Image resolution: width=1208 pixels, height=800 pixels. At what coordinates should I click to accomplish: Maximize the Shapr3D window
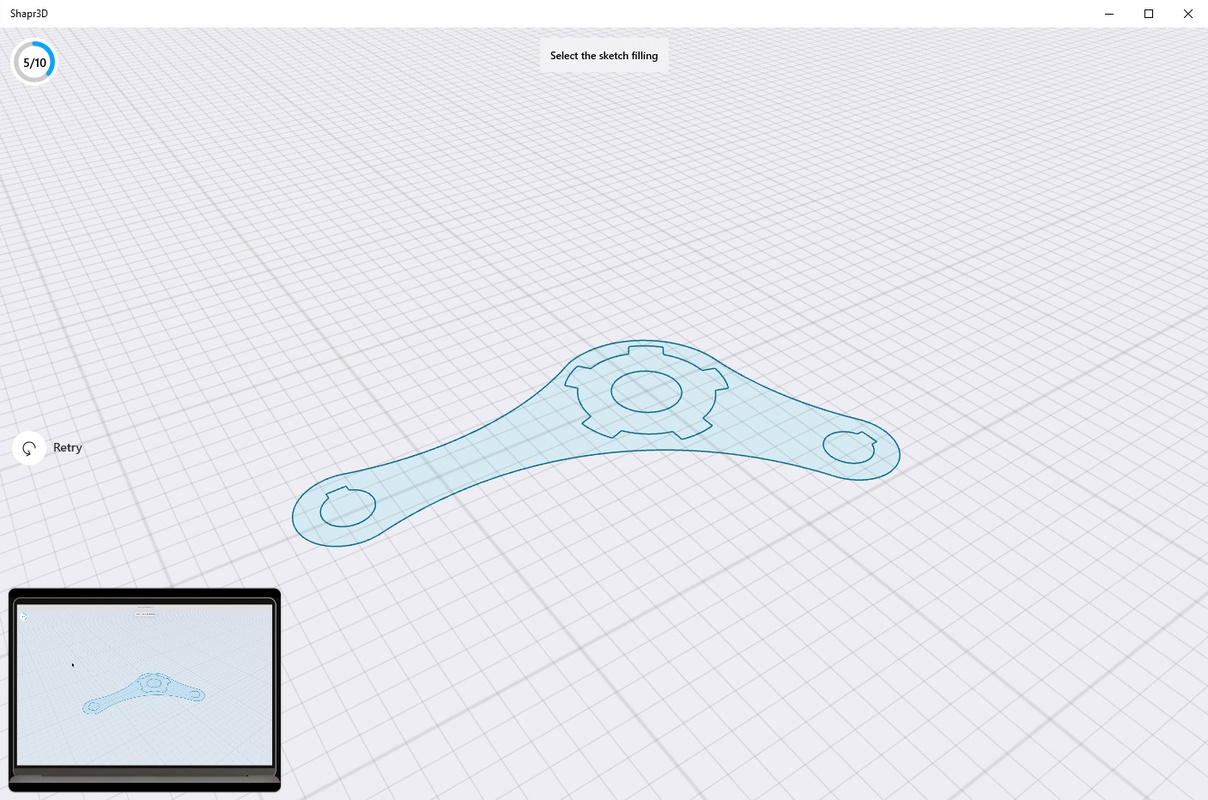pyautogui.click(x=1149, y=14)
